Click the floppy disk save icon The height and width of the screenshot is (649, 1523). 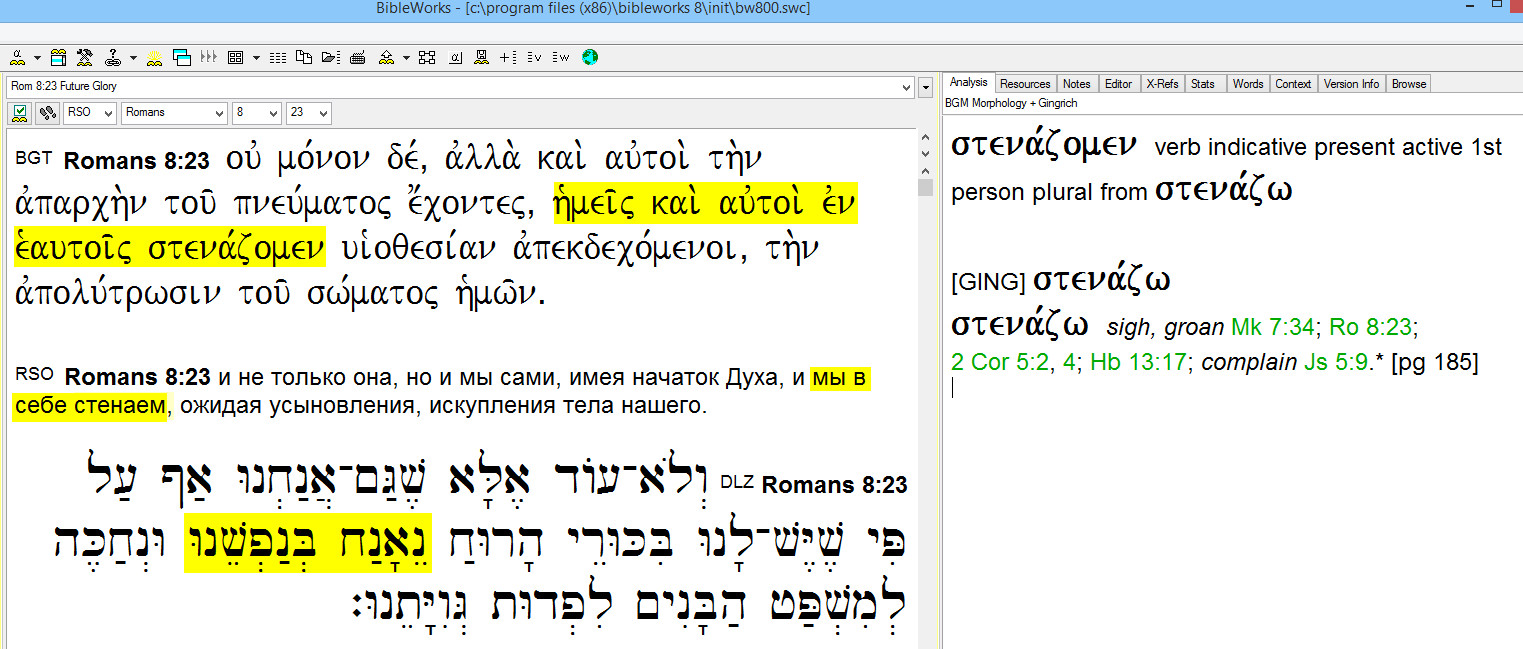click(481, 57)
